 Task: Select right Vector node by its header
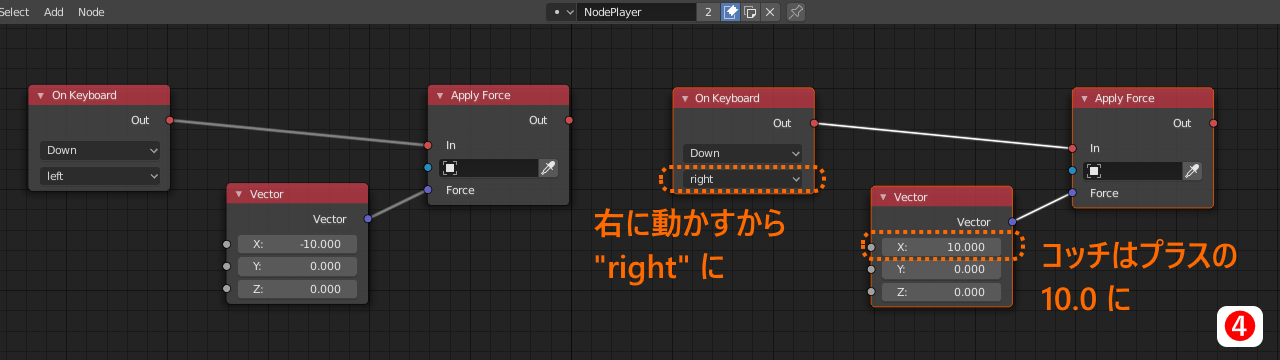coord(942,197)
